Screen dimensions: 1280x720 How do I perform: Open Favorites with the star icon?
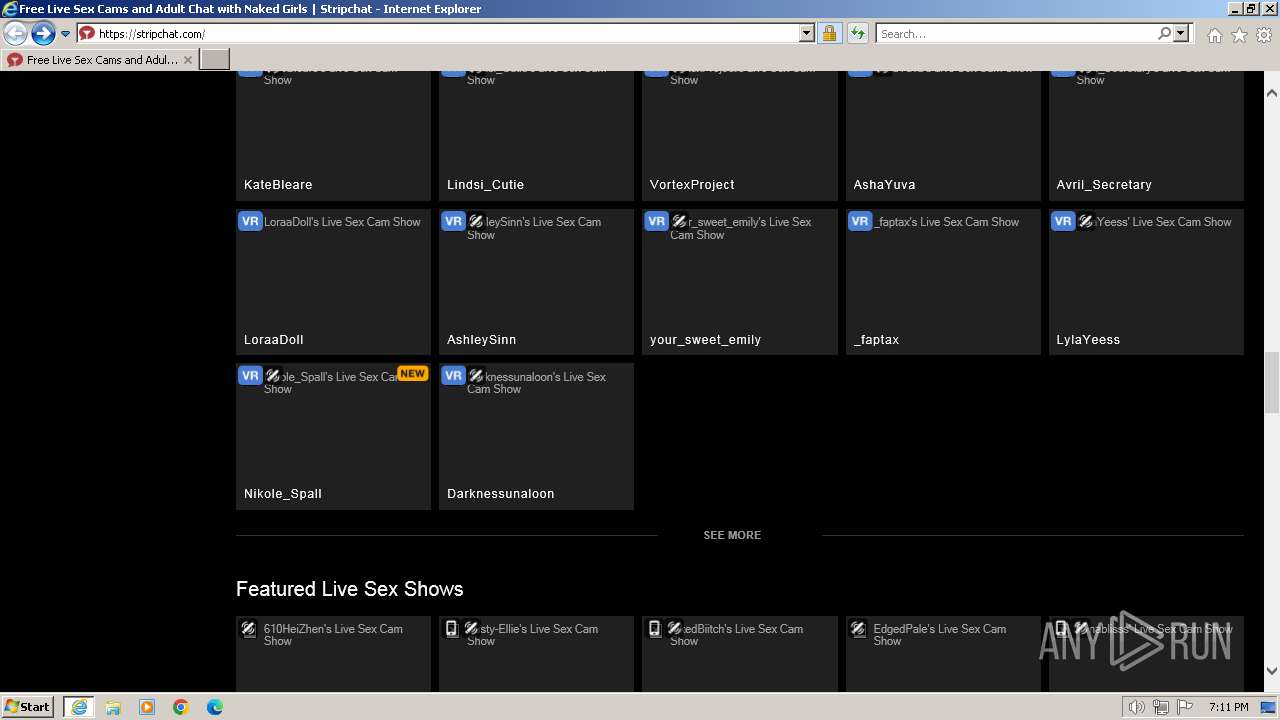tap(1239, 35)
